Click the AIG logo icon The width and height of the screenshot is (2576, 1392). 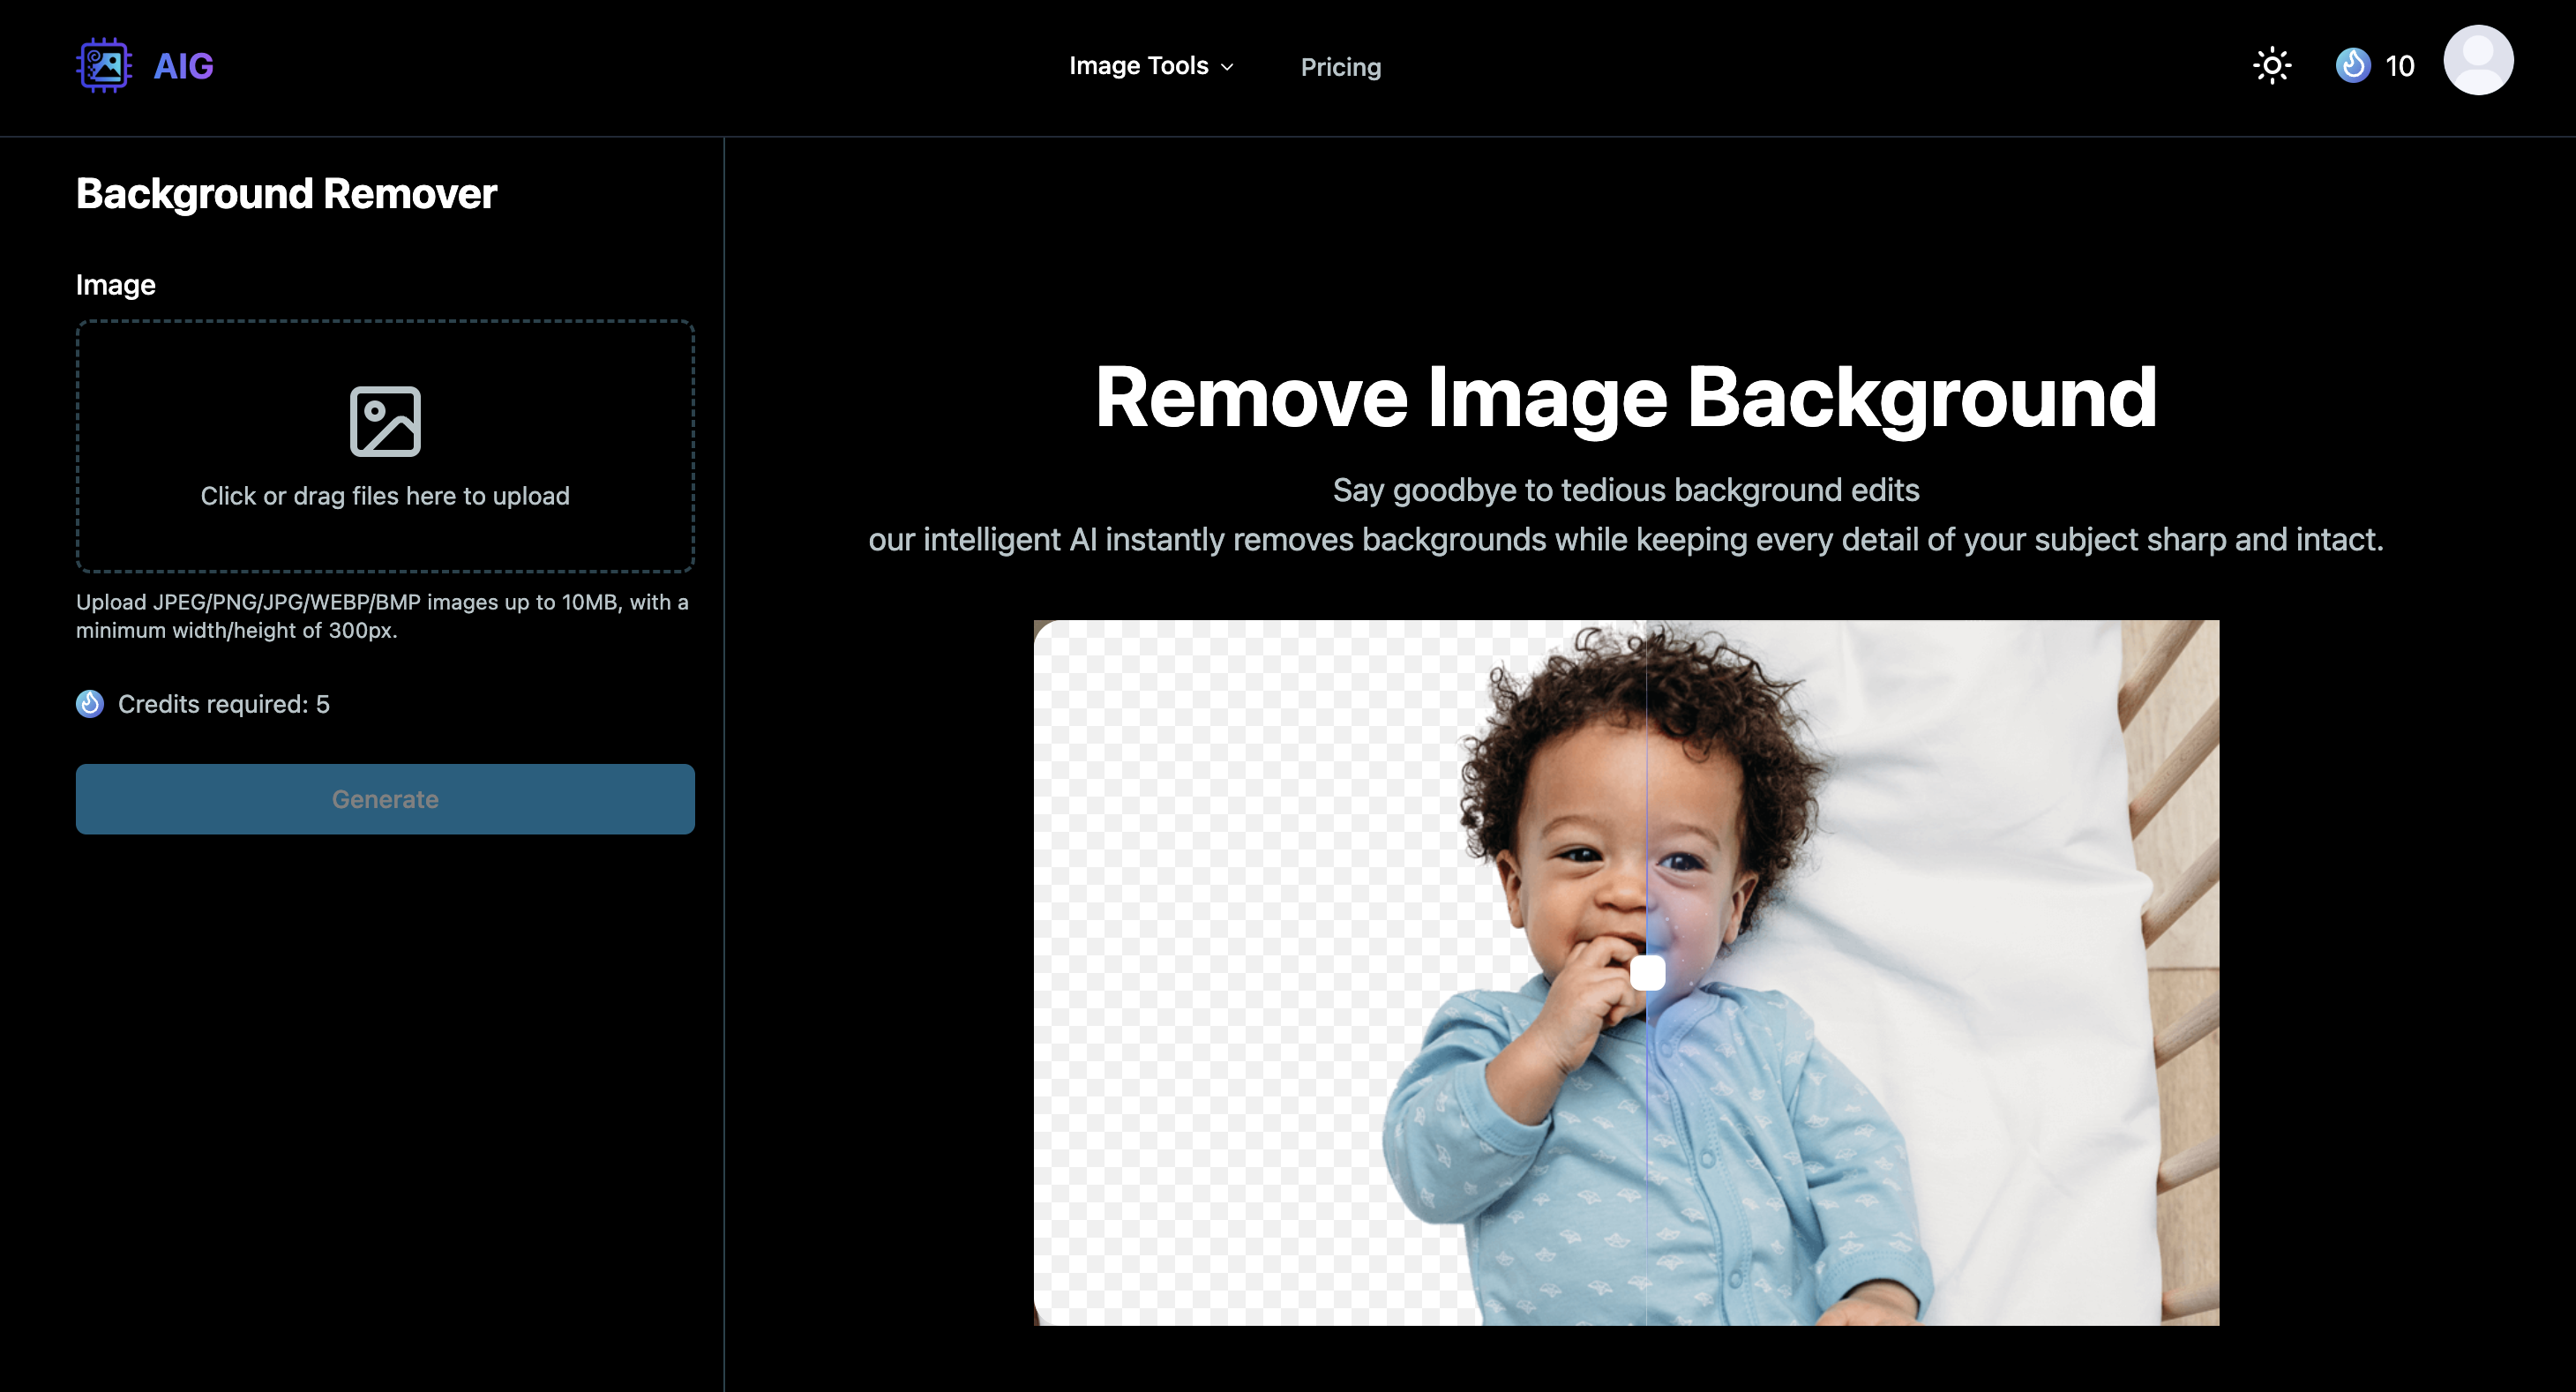point(104,64)
